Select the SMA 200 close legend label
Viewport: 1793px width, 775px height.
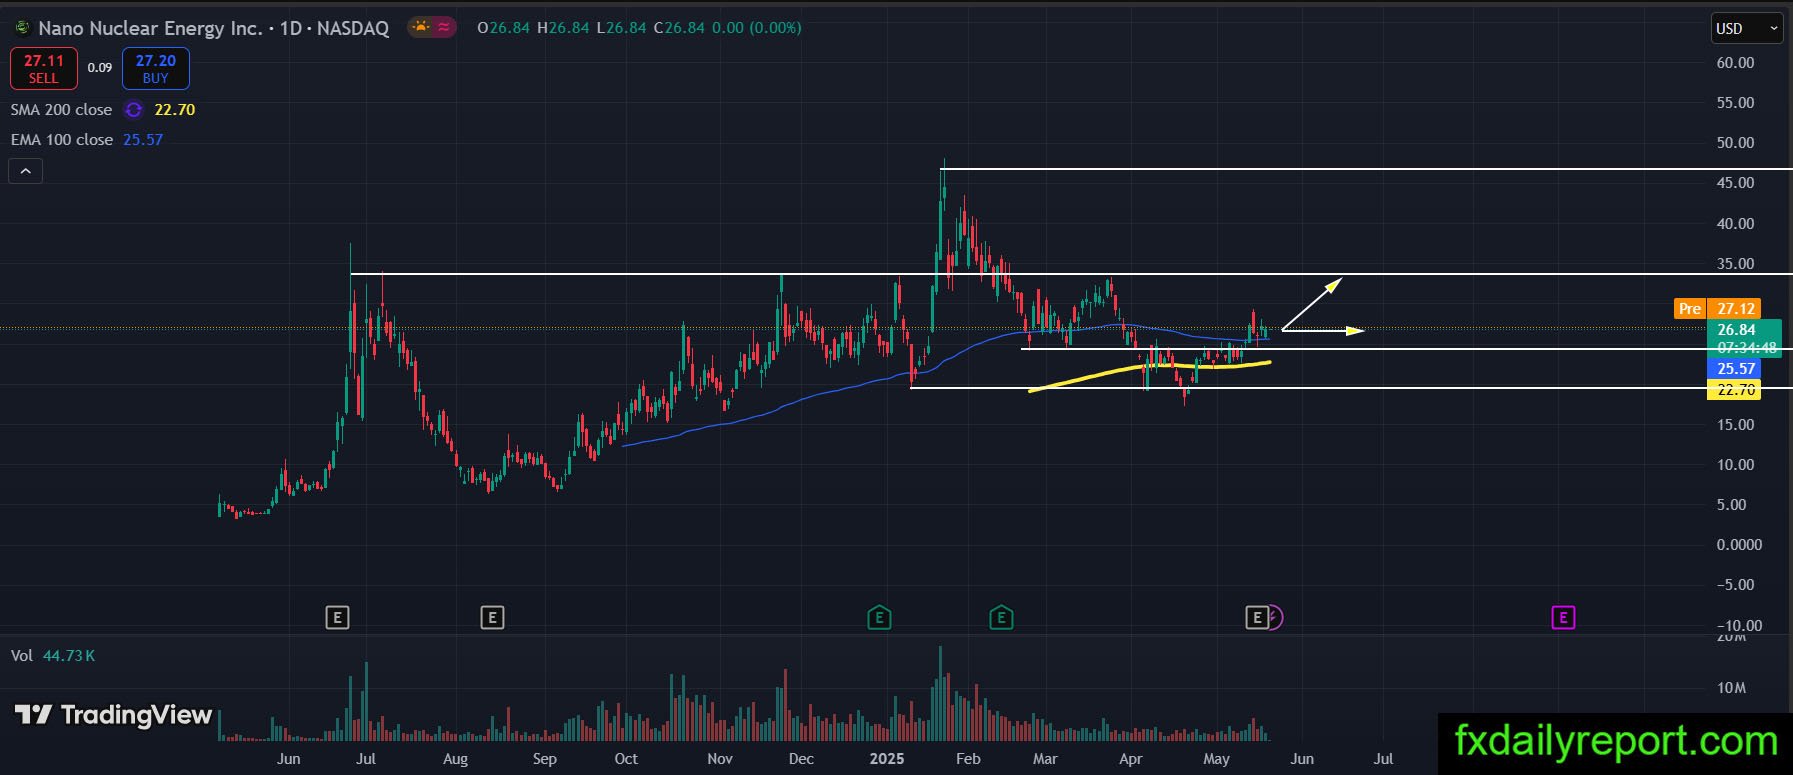pos(61,110)
